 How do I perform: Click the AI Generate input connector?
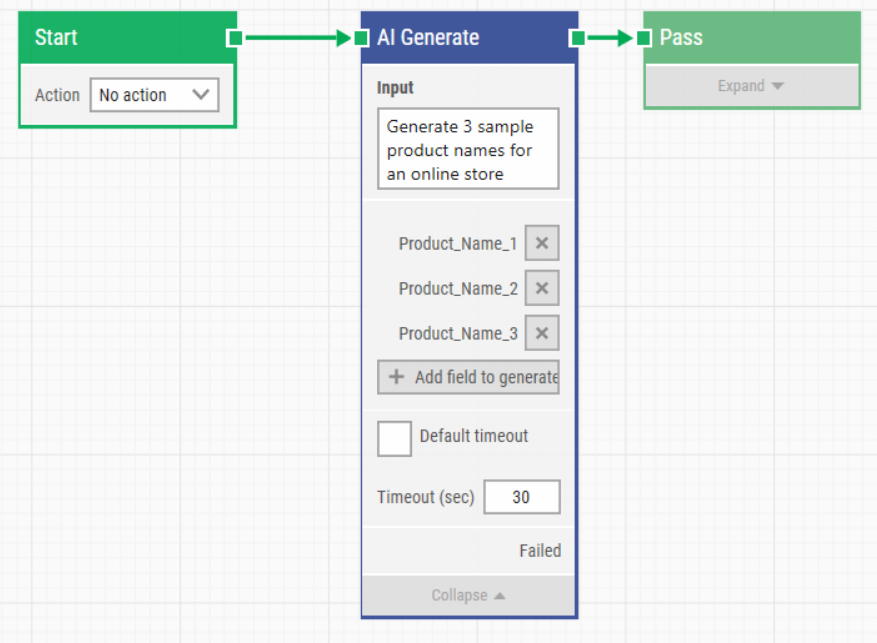361,38
